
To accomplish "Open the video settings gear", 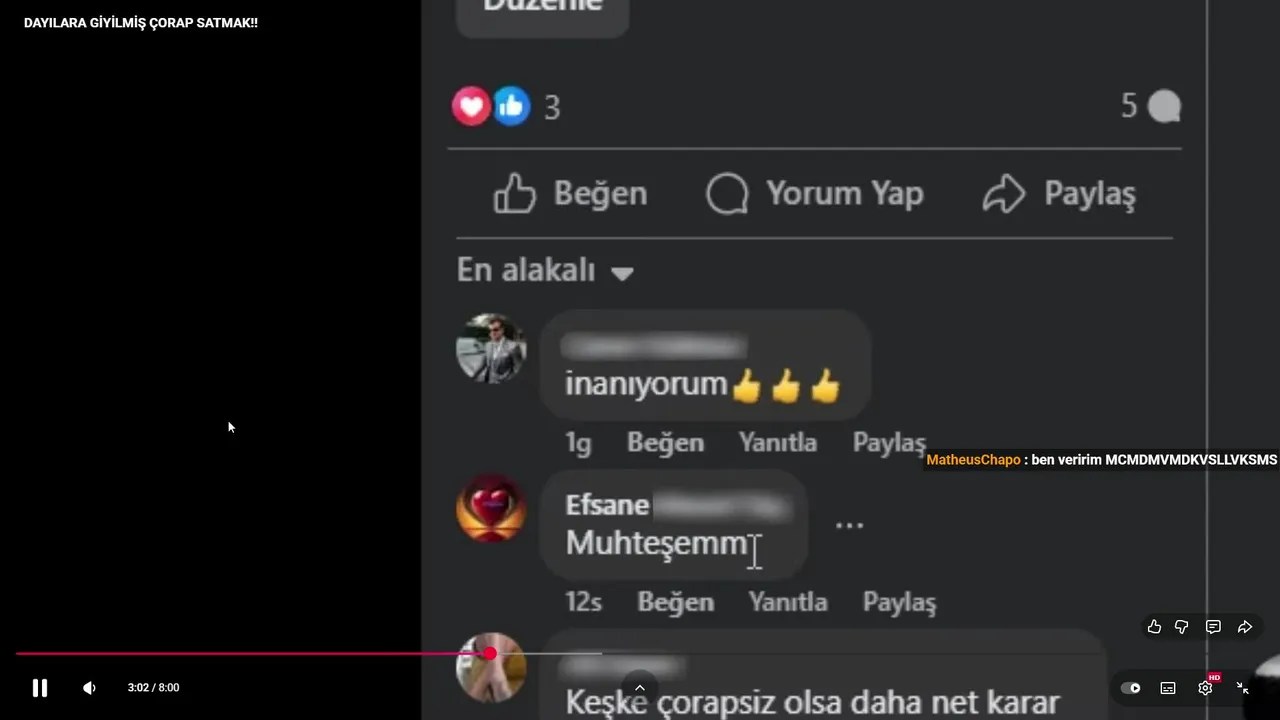I will tap(1206, 687).
